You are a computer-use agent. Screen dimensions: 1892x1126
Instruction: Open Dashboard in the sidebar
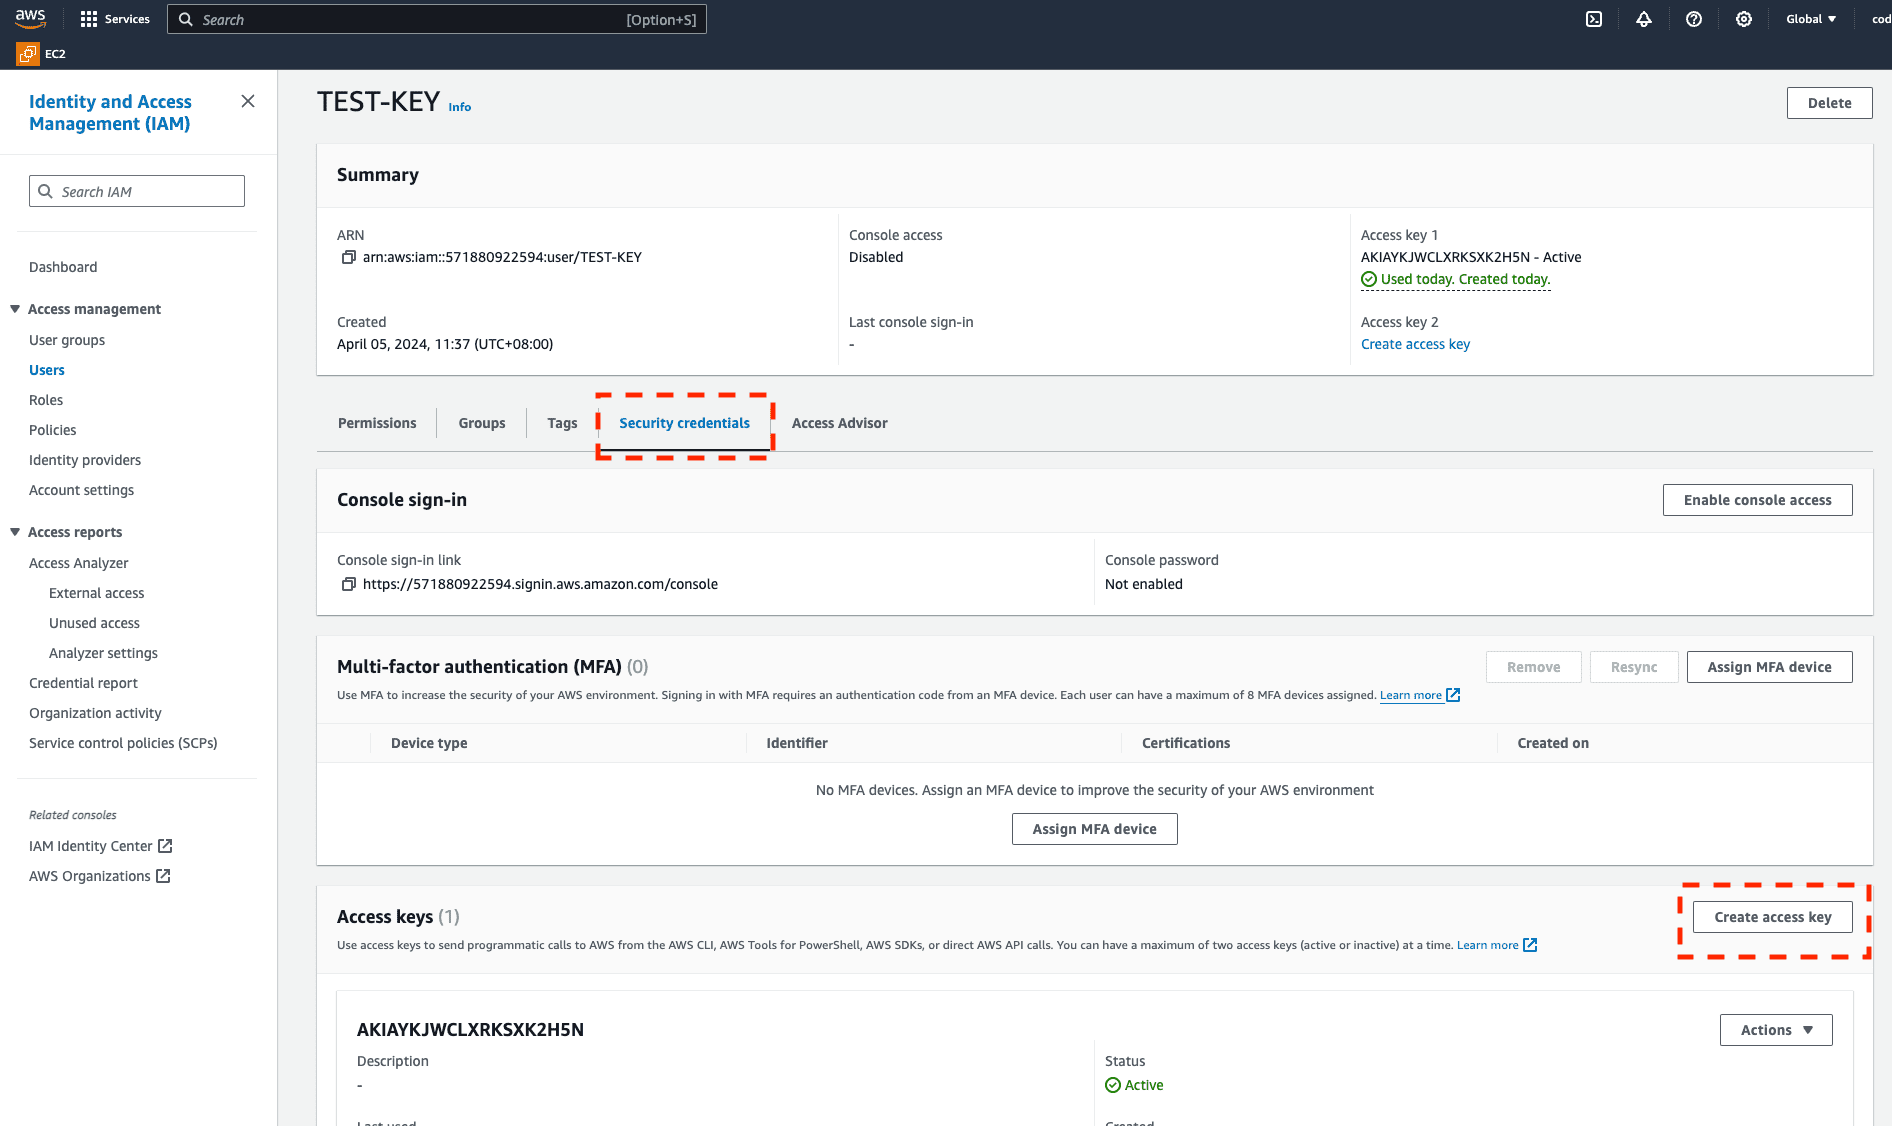(63, 267)
